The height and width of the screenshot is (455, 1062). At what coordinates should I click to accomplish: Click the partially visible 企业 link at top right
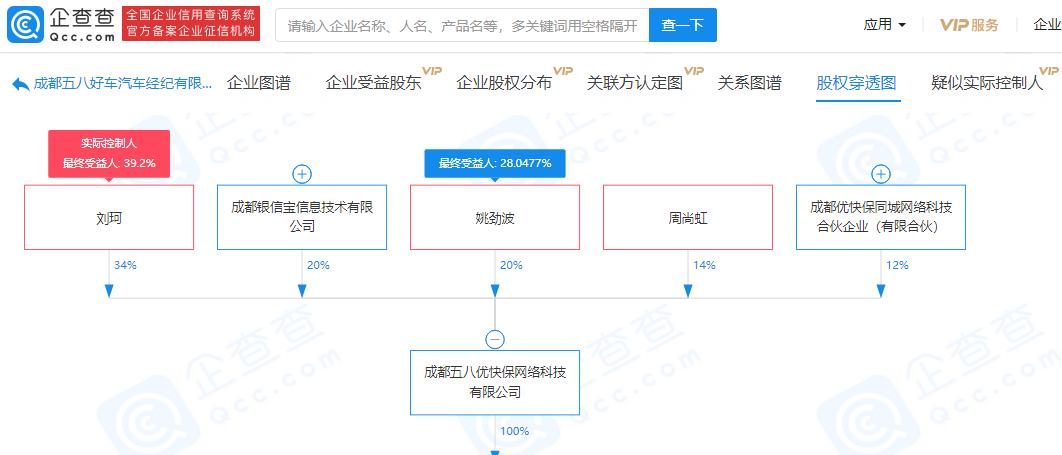click(1046, 25)
